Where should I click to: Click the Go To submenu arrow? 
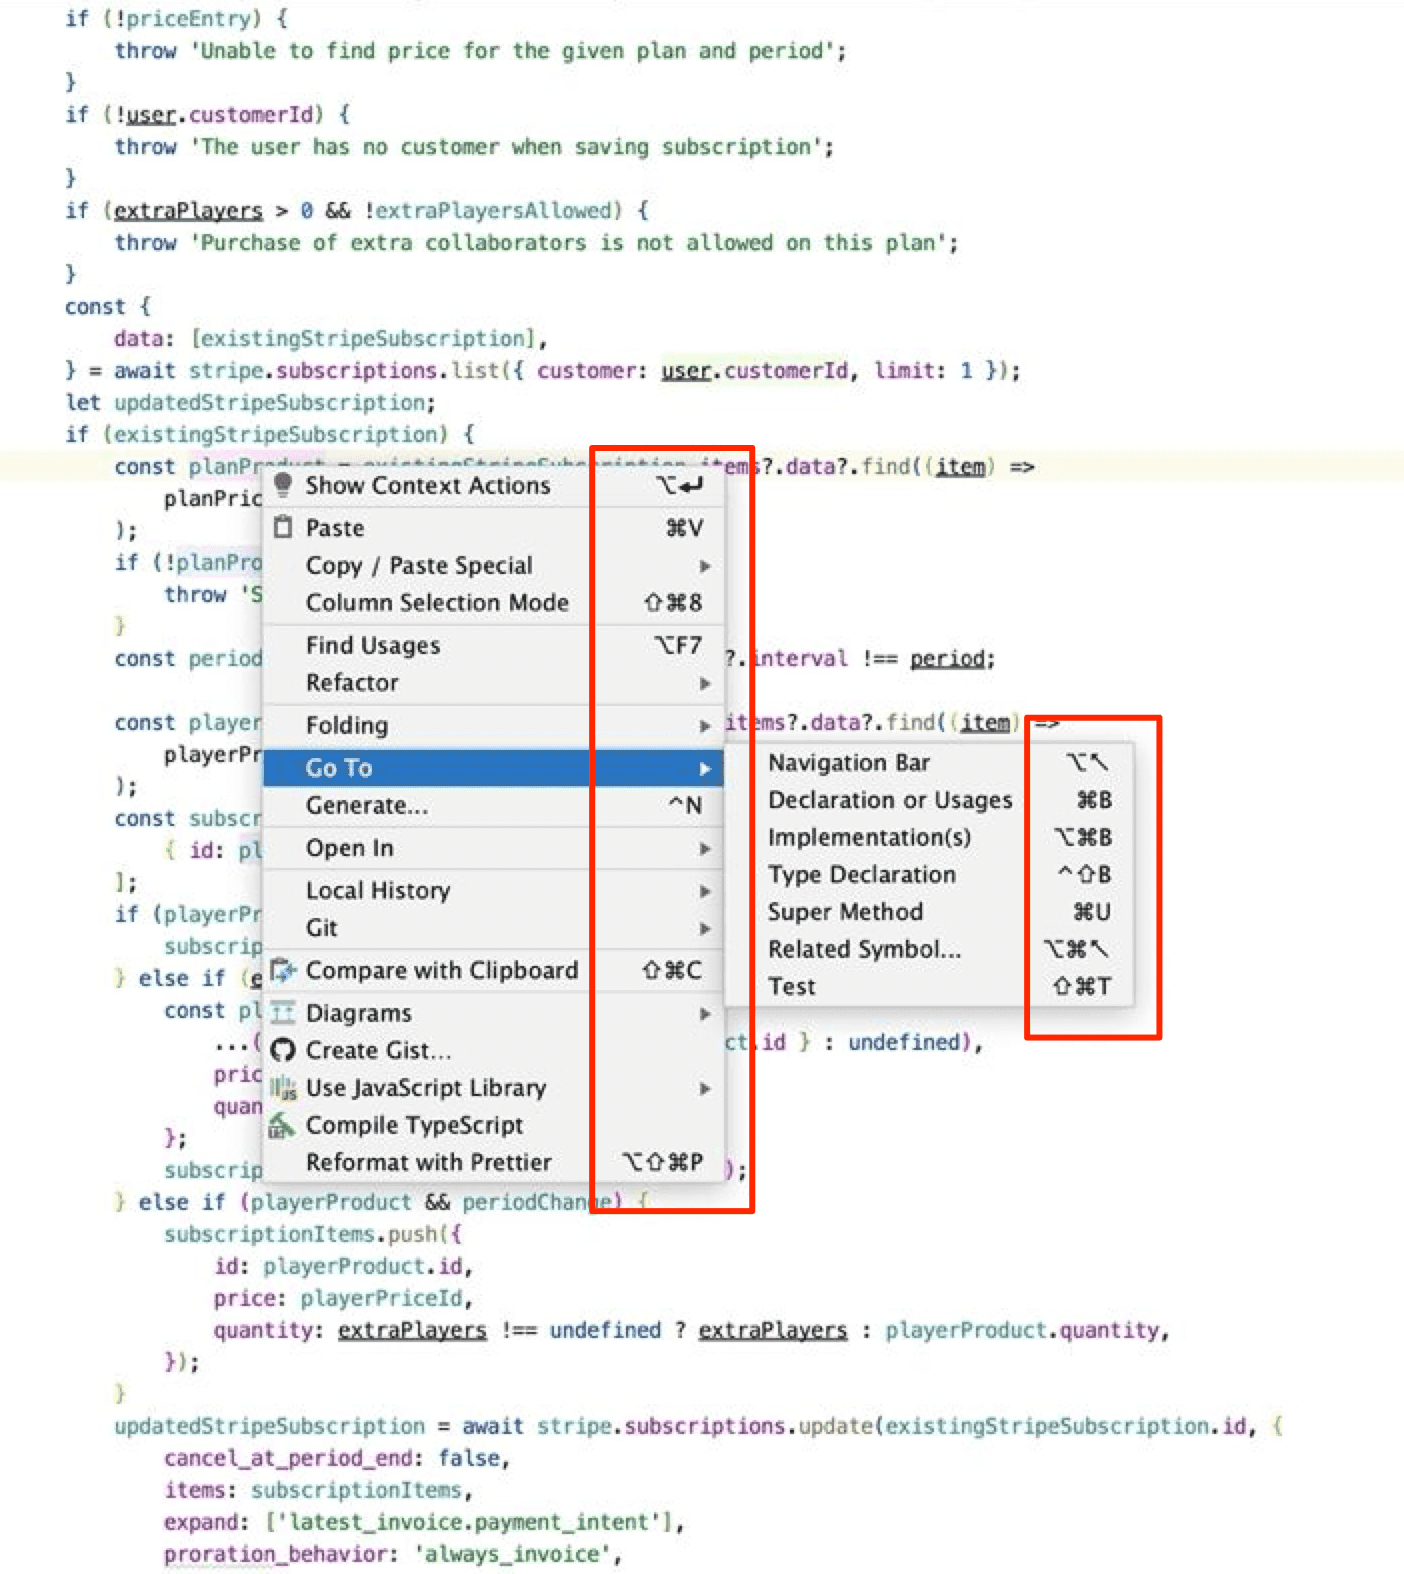click(x=705, y=768)
